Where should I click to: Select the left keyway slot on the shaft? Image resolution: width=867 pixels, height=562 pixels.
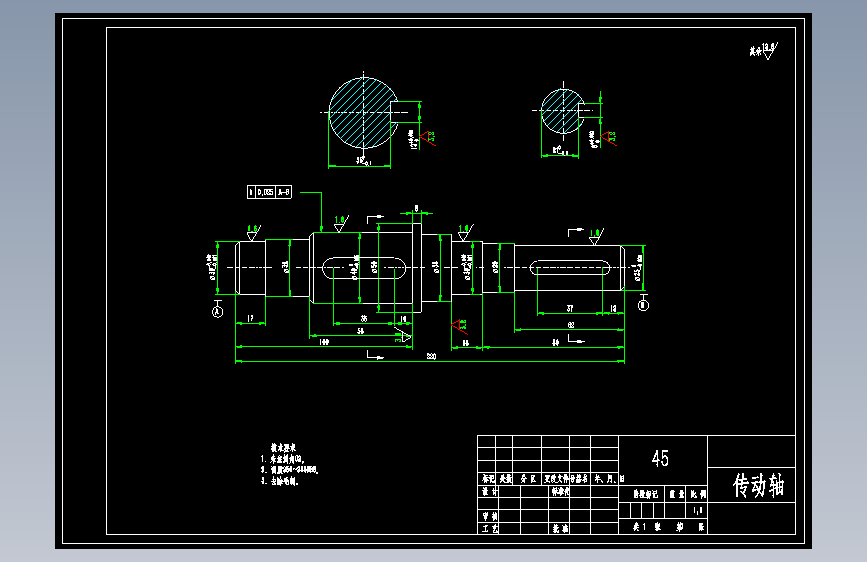(x=364, y=268)
